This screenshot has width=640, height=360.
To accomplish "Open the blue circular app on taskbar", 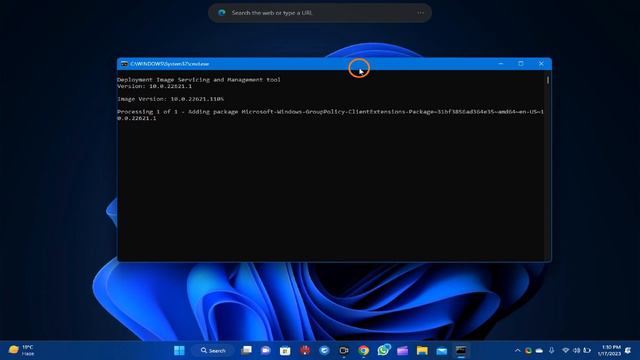I will [324, 350].
